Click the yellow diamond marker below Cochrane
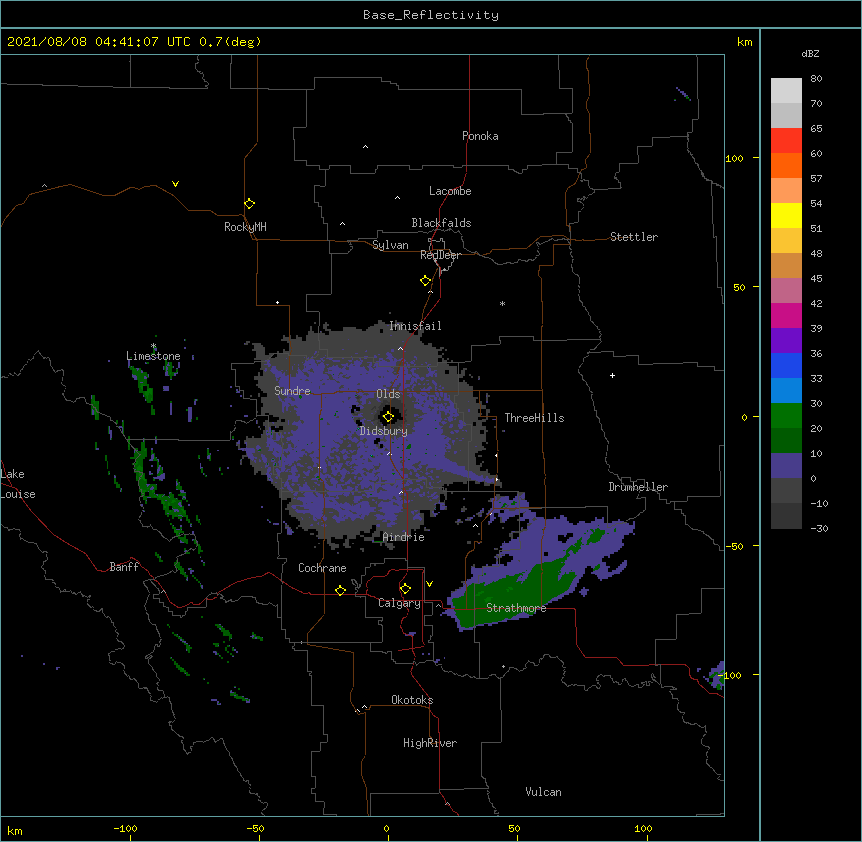The height and width of the screenshot is (842, 862). (x=340, y=590)
